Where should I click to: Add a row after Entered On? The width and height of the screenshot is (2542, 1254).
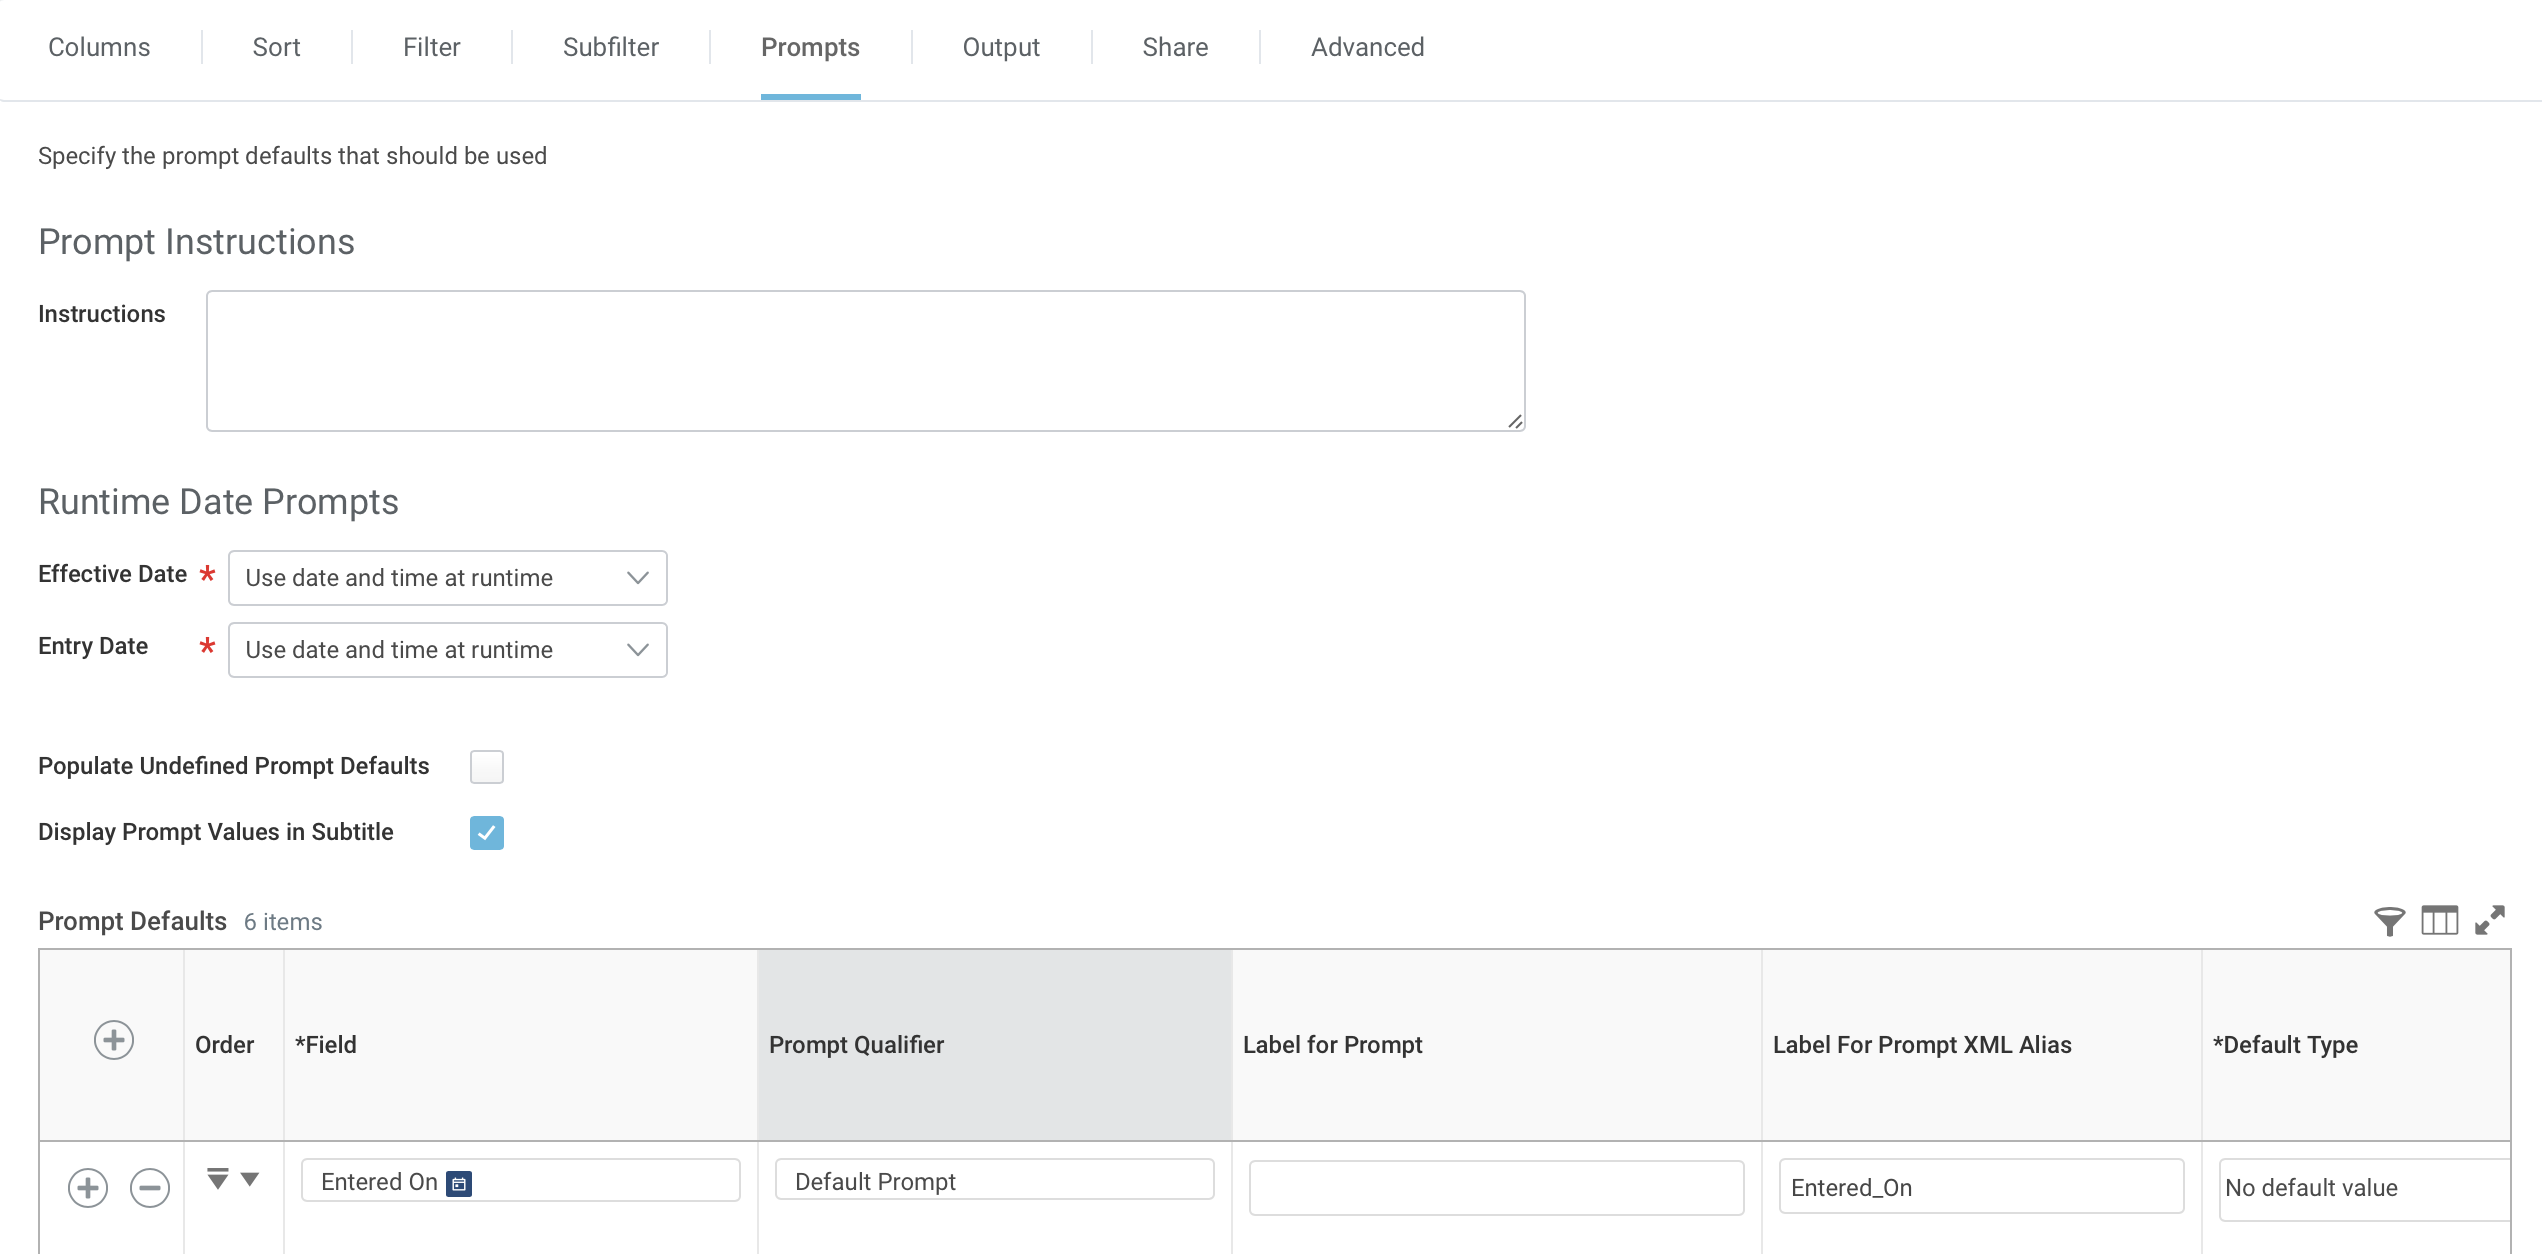coord(88,1188)
